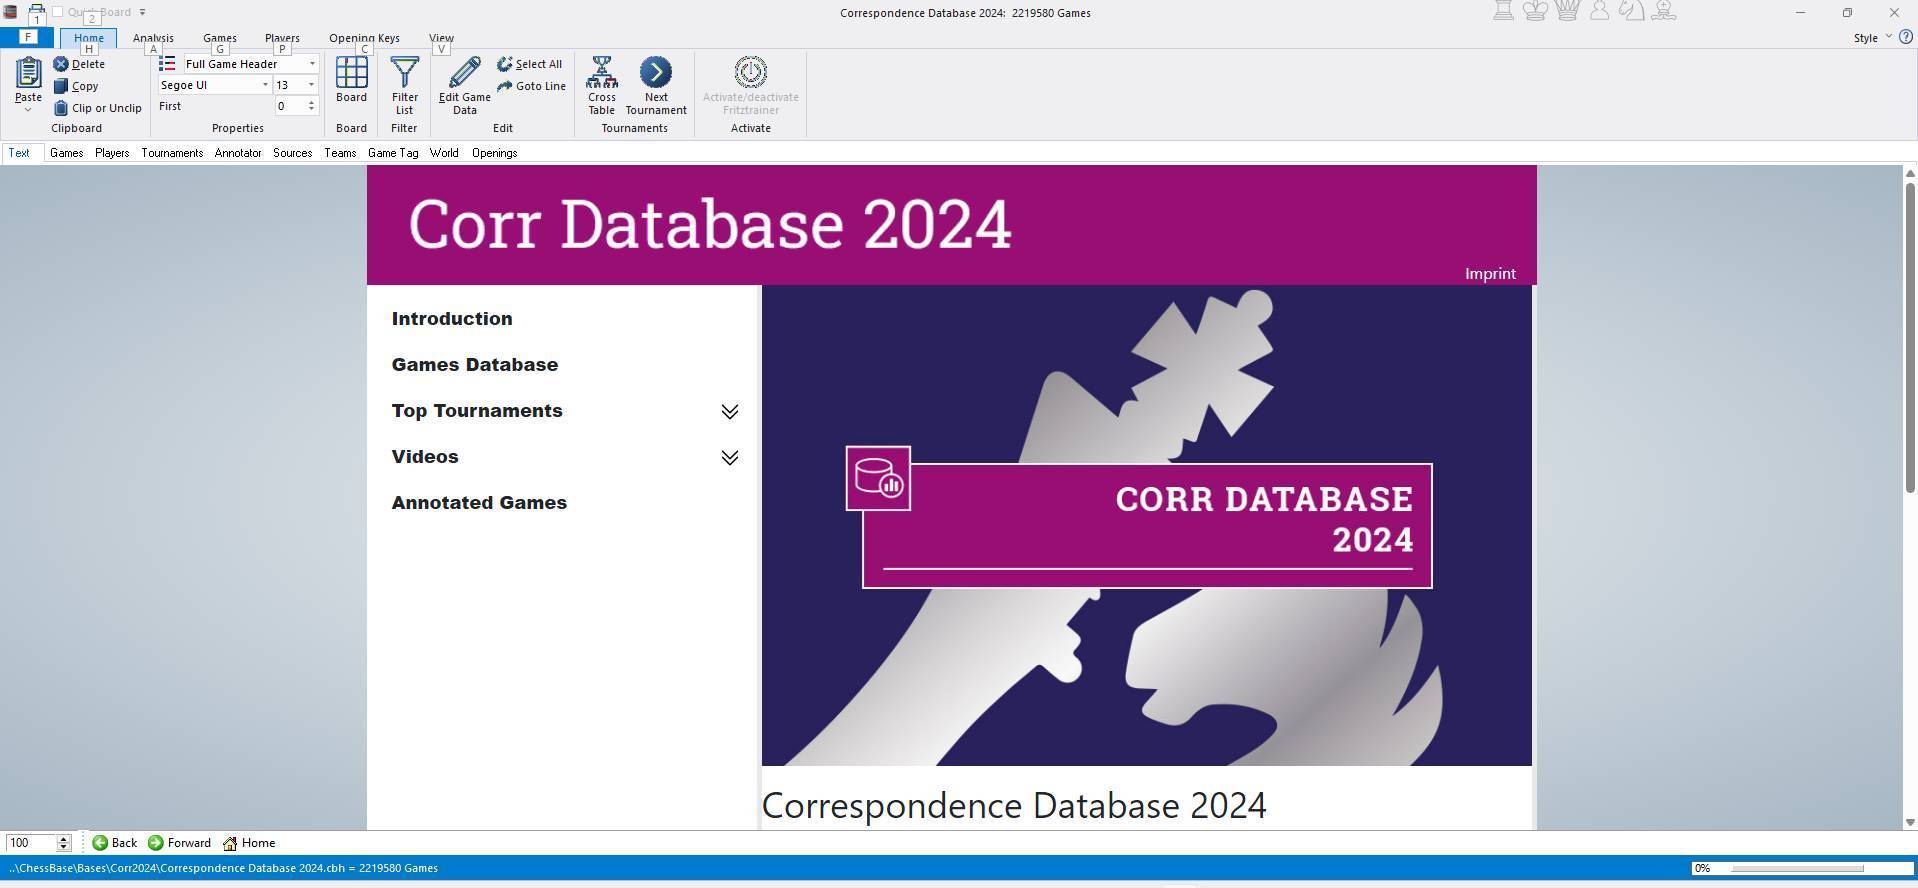
Task: Open the Board grid icon
Action: tap(351, 73)
